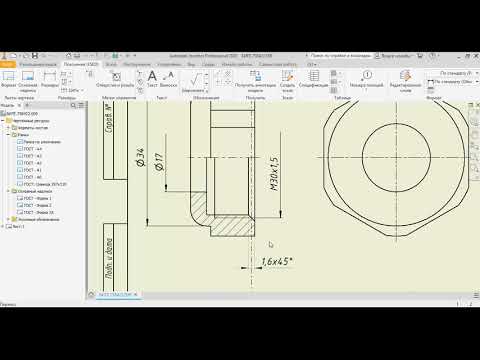Viewport: 480px width, 360px height.
Task: Select the M30x1,5 thread dimension
Action: pos(273,174)
